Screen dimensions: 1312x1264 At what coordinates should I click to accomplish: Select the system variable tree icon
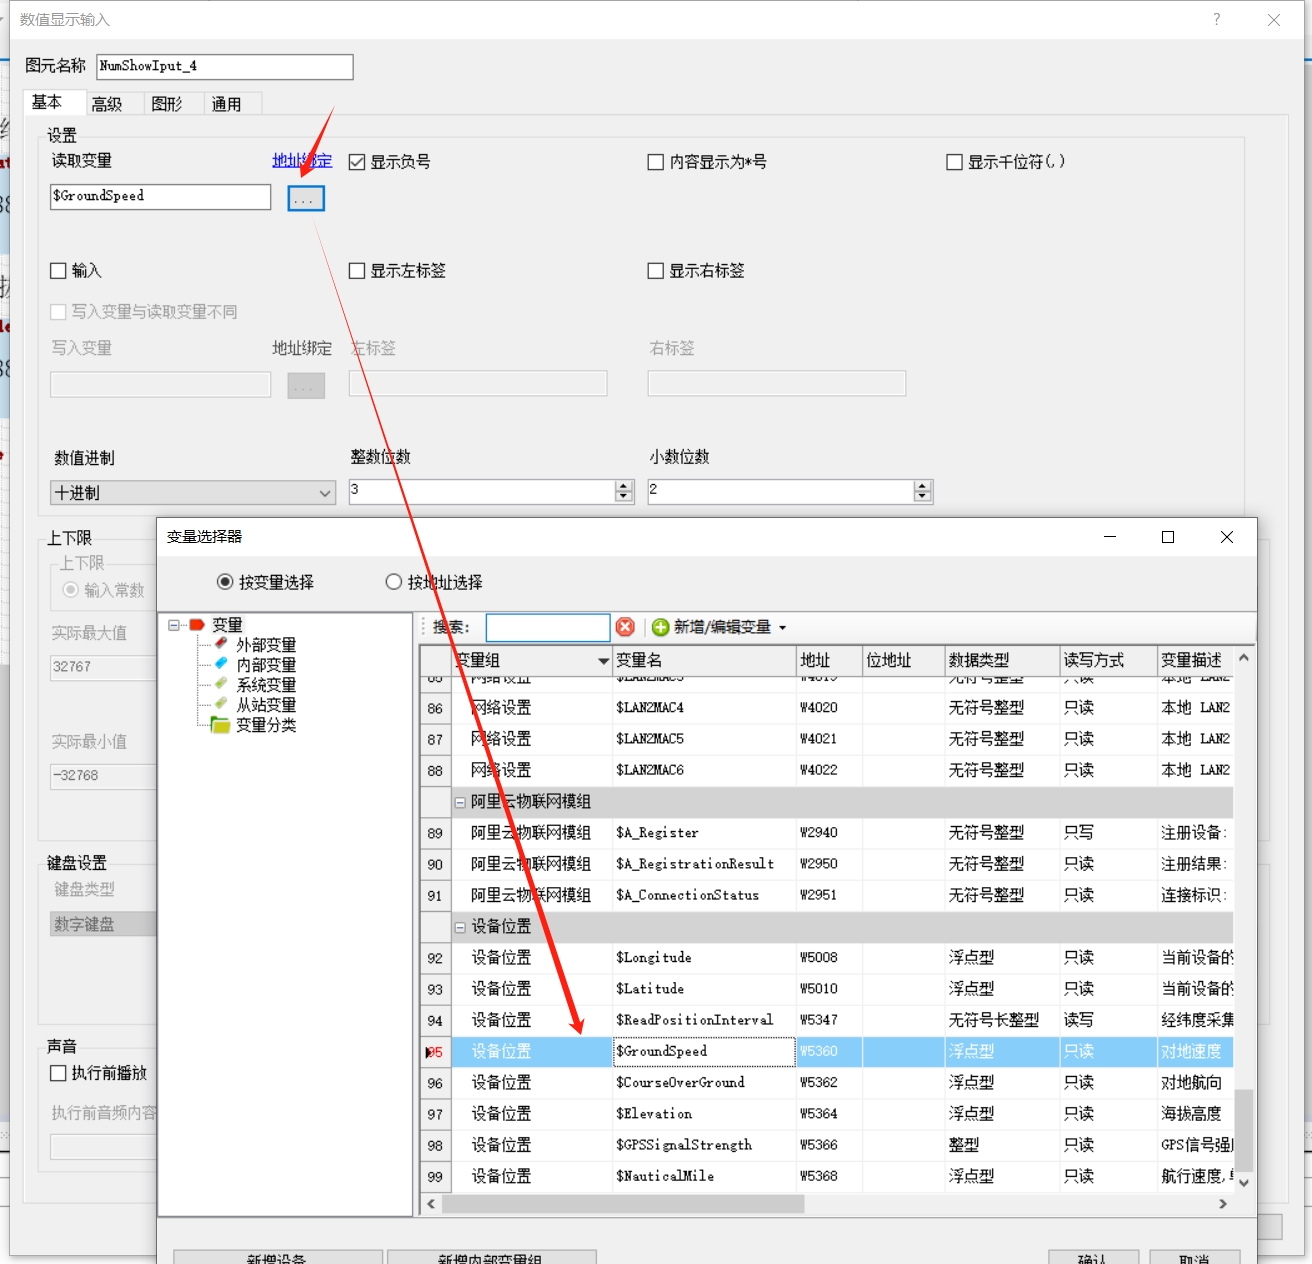pos(221,684)
